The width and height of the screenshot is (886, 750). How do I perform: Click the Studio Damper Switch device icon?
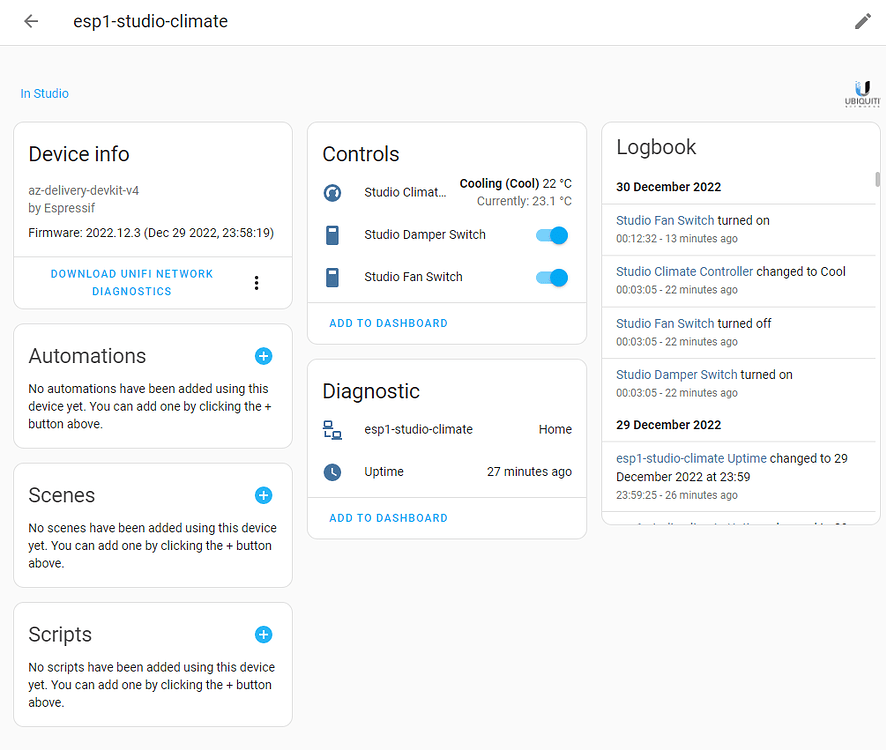pyautogui.click(x=332, y=235)
